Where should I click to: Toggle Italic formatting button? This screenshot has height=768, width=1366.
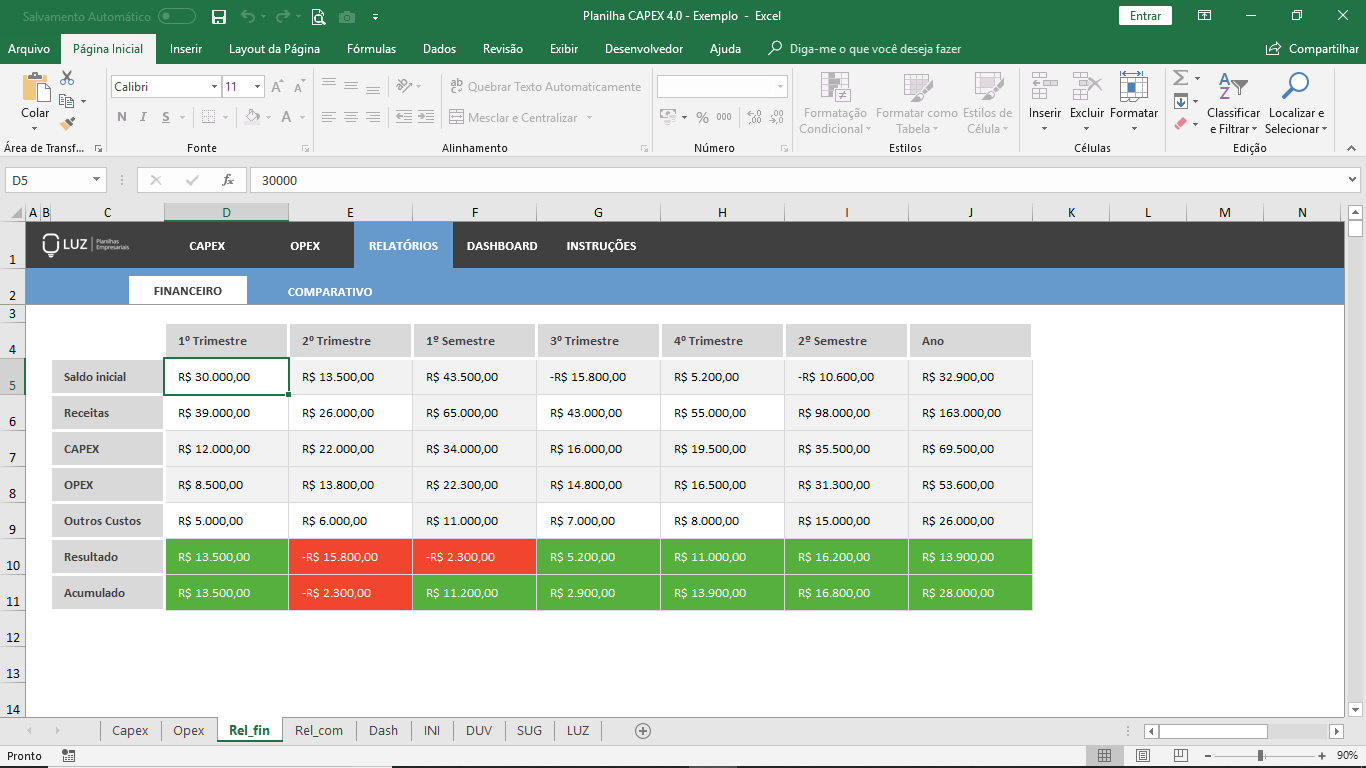pyautogui.click(x=145, y=117)
